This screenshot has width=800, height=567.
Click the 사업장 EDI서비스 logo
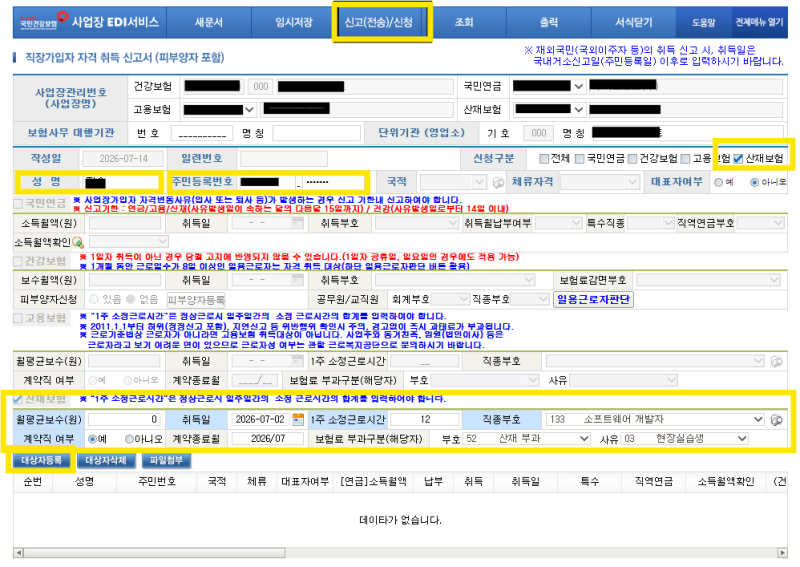pos(90,22)
